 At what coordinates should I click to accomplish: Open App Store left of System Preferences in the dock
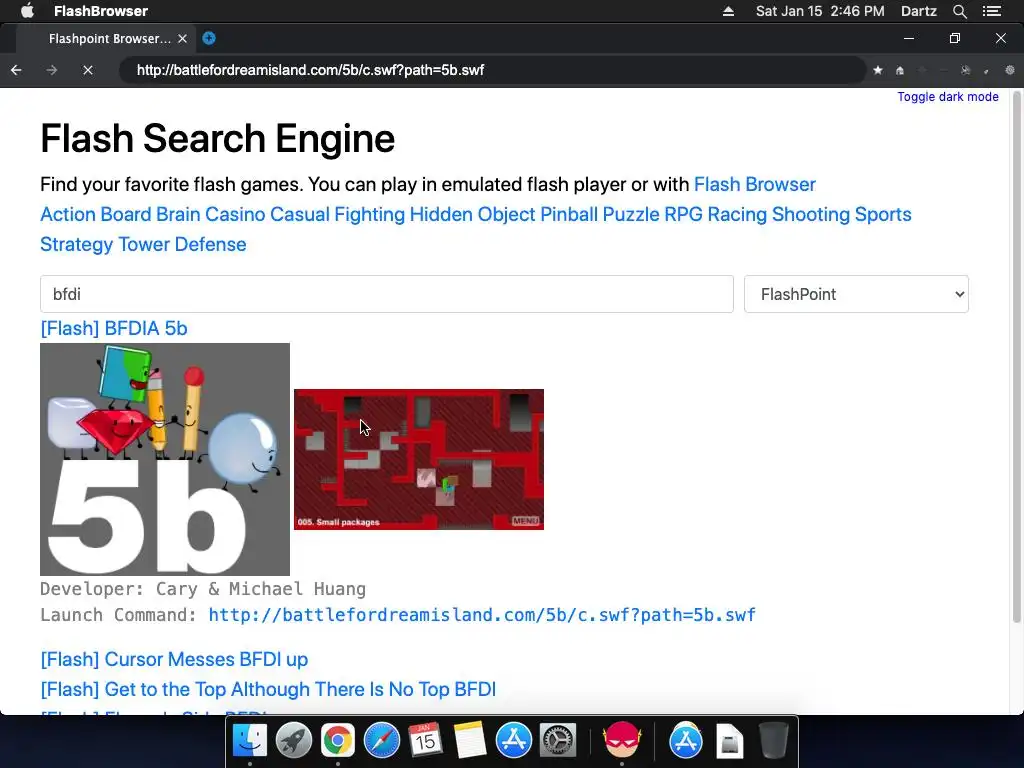pos(514,741)
